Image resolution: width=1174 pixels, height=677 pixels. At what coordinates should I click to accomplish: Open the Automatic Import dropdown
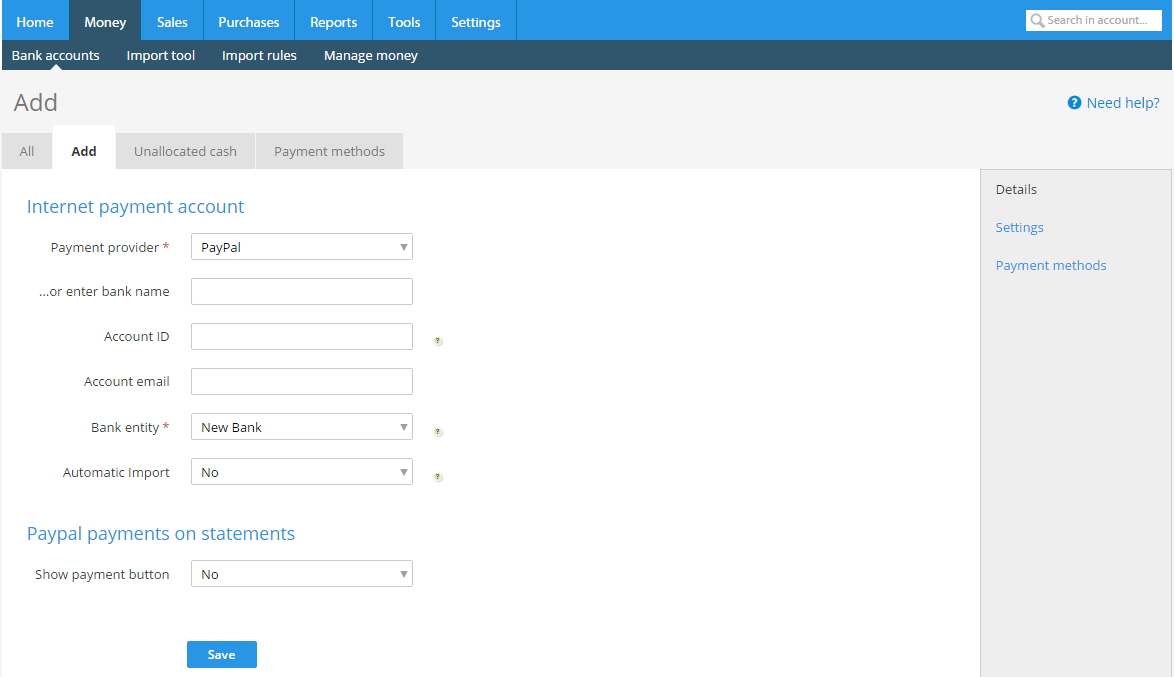[301, 472]
